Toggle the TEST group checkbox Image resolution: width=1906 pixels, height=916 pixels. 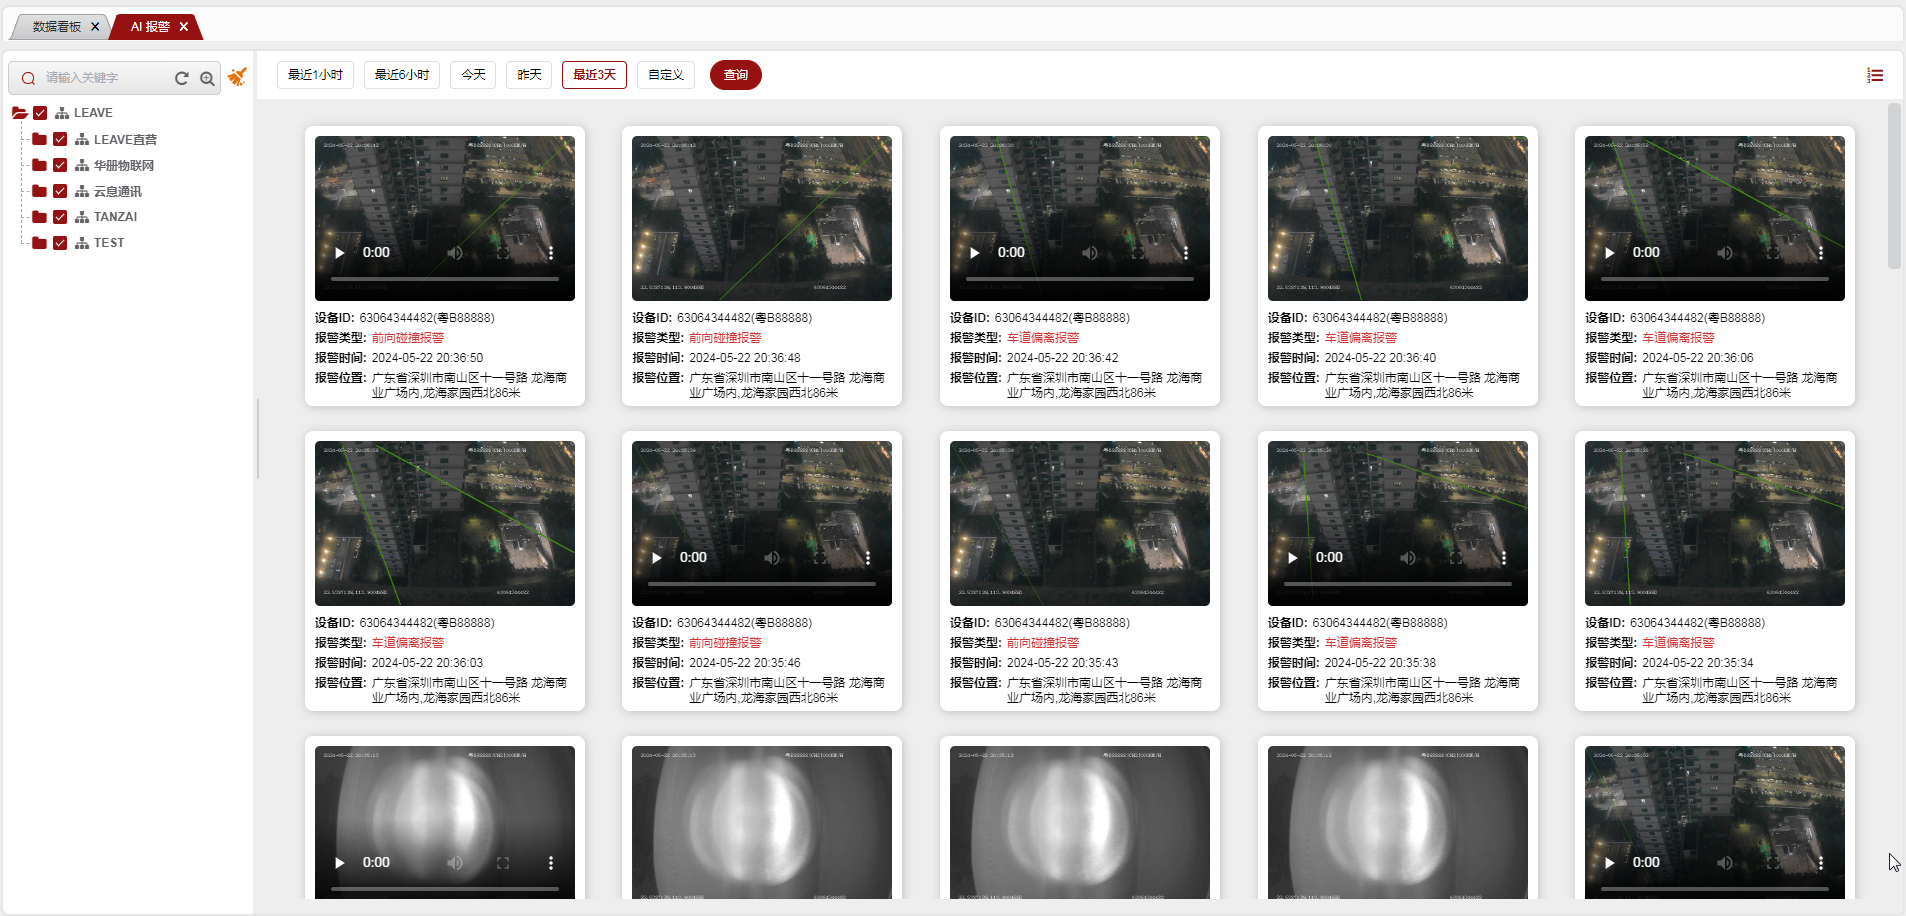coord(60,243)
